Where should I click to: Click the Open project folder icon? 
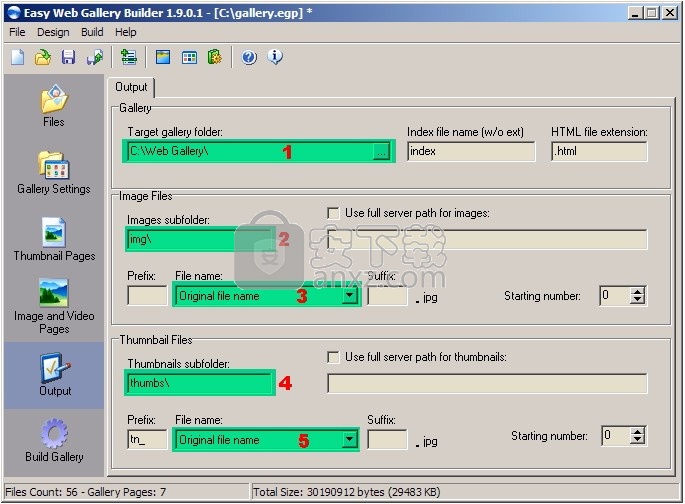tap(43, 57)
